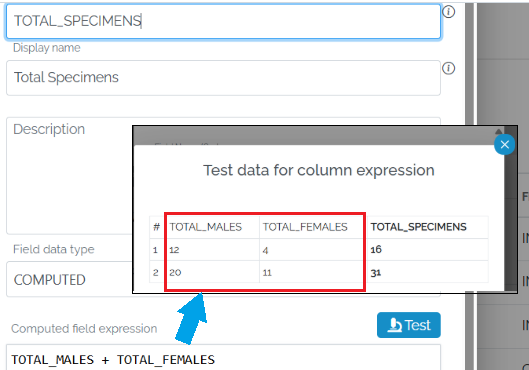Image resolution: width=529 pixels, height=370 pixels.
Task: Click the info icon beside TOTAL_SPECIMENS field
Action: [x=448, y=12]
